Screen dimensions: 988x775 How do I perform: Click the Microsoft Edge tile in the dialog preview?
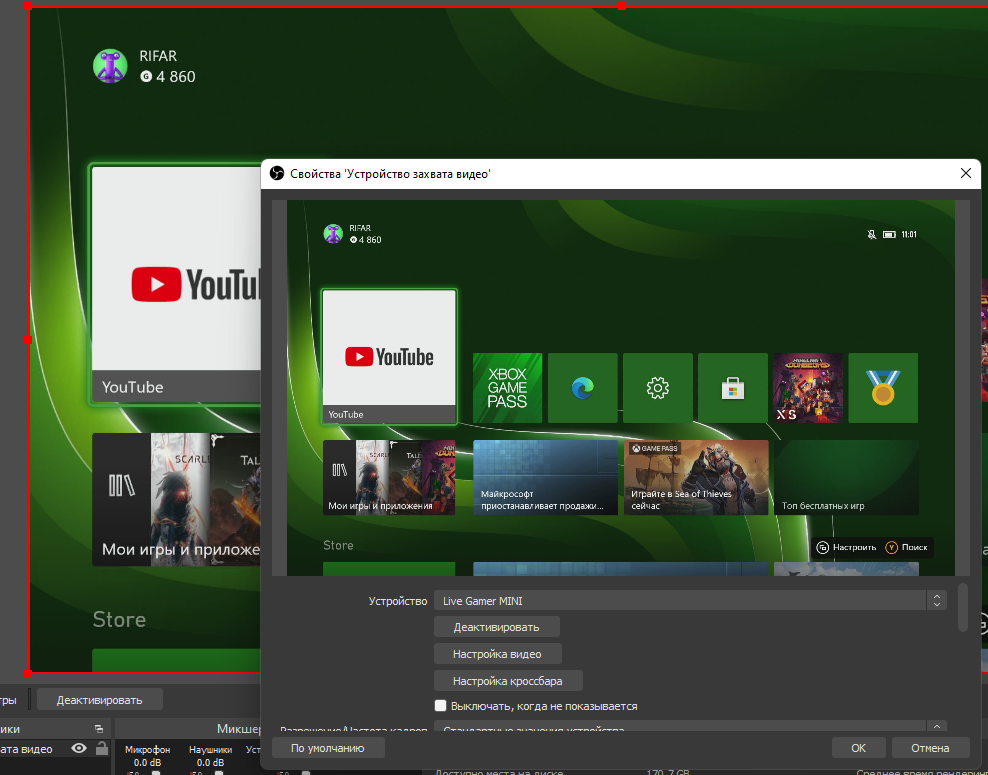582,388
